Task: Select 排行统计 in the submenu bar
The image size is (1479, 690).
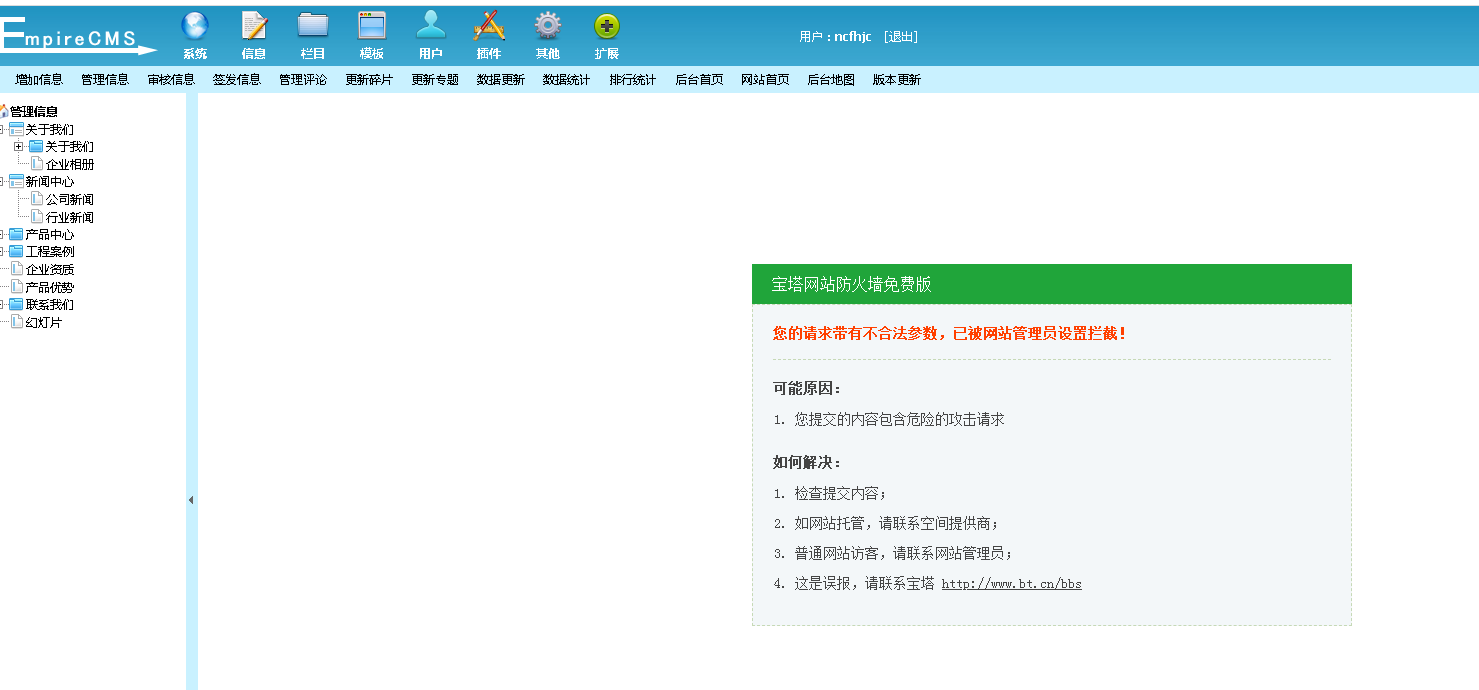Action: [633, 80]
